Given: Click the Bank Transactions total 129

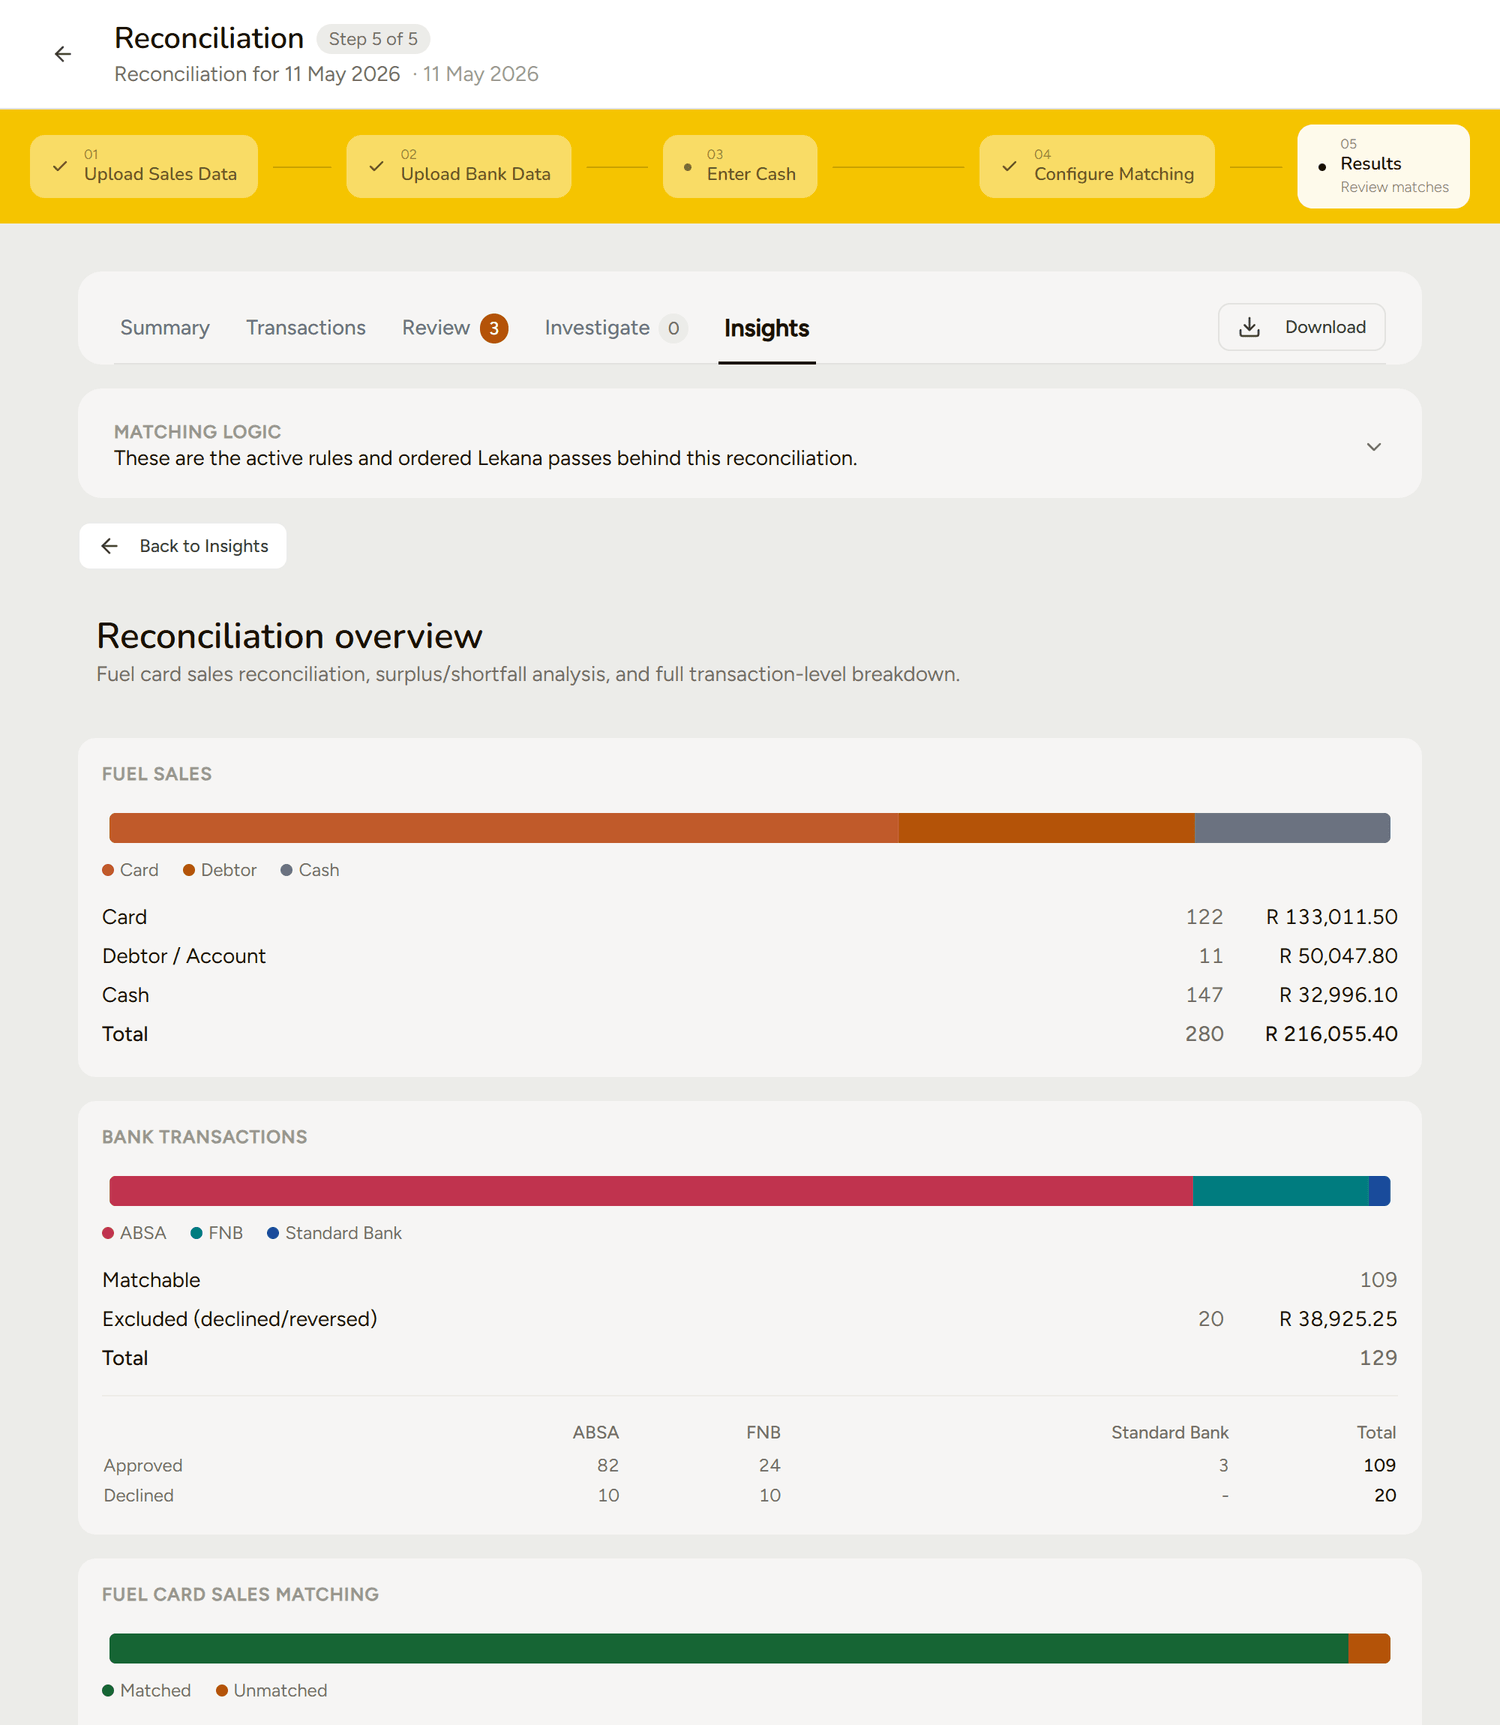Looking at the screenshot, I should [1379, 1358].
